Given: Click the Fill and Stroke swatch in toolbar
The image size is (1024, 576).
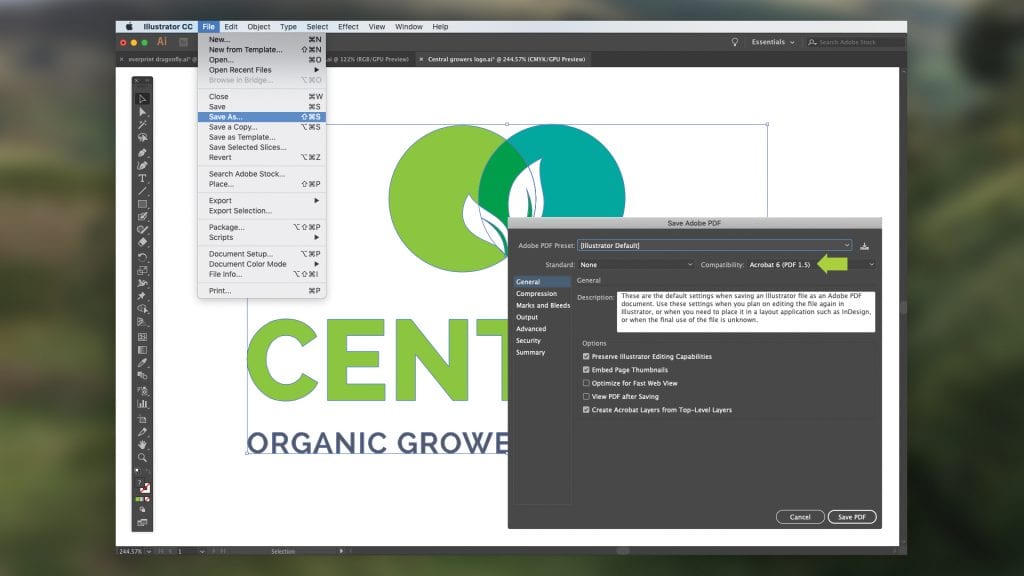Looking at the screenshot, I should (142, 486).
